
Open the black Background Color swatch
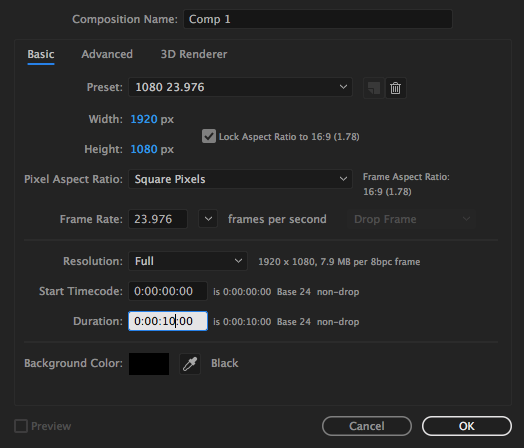(x=149, y=364)
